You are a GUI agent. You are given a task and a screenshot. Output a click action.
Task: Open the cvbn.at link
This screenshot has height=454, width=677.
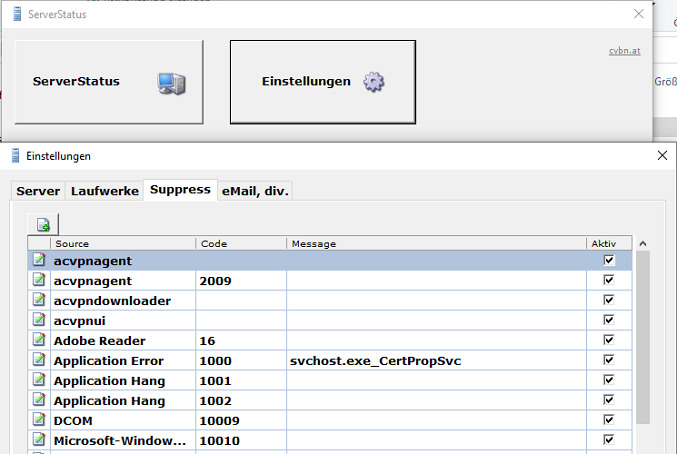pos(624,50)
